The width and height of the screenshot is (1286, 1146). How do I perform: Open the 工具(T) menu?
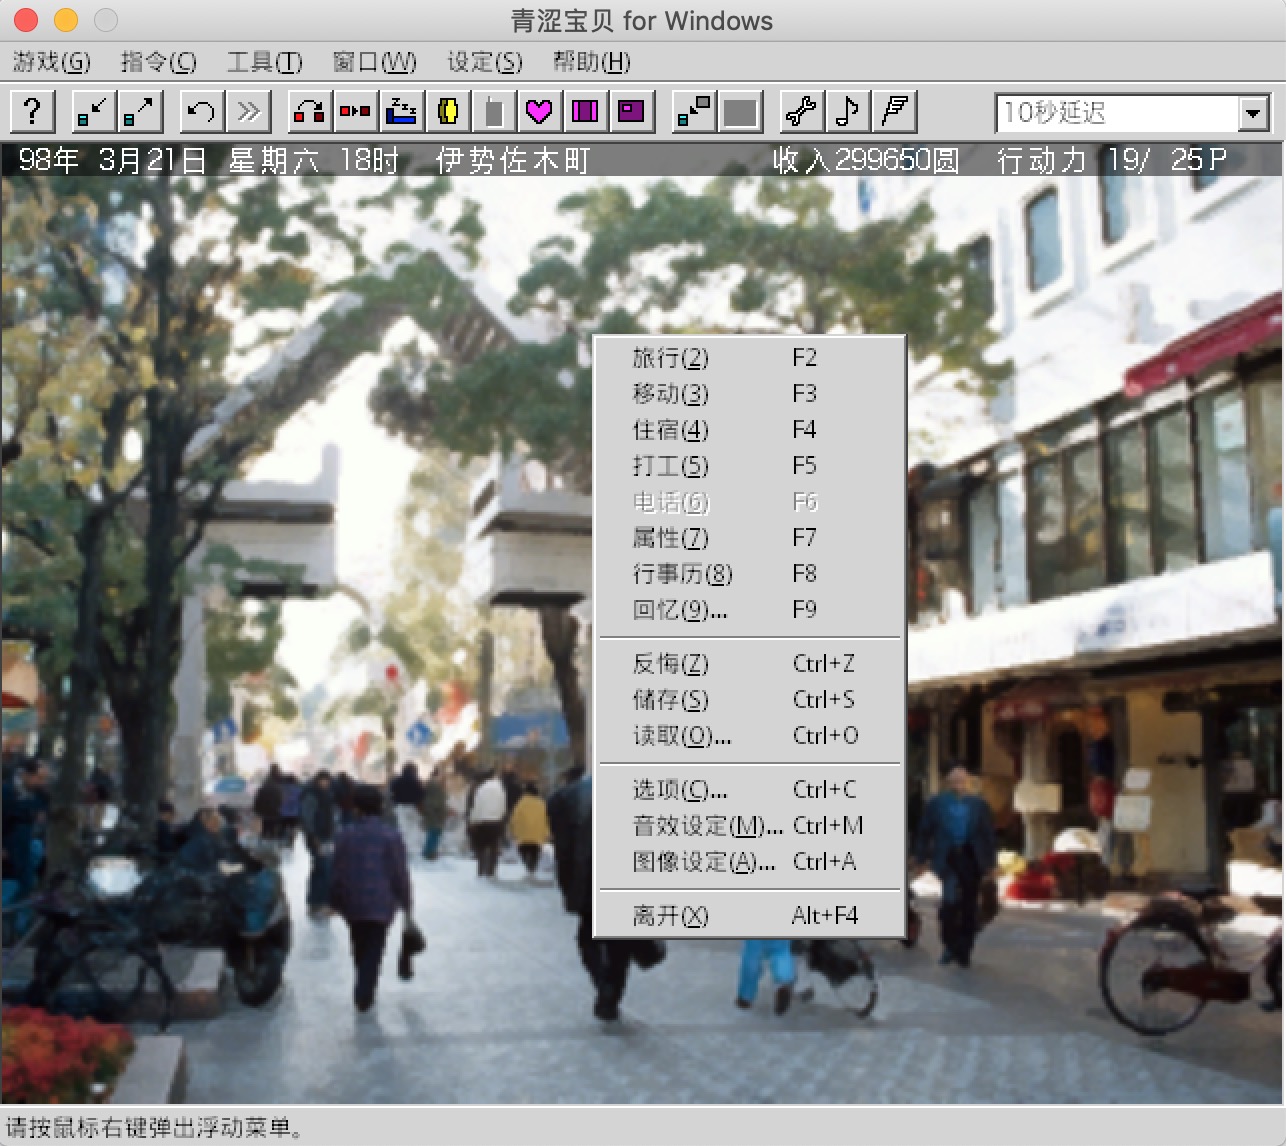coord(265,62)
